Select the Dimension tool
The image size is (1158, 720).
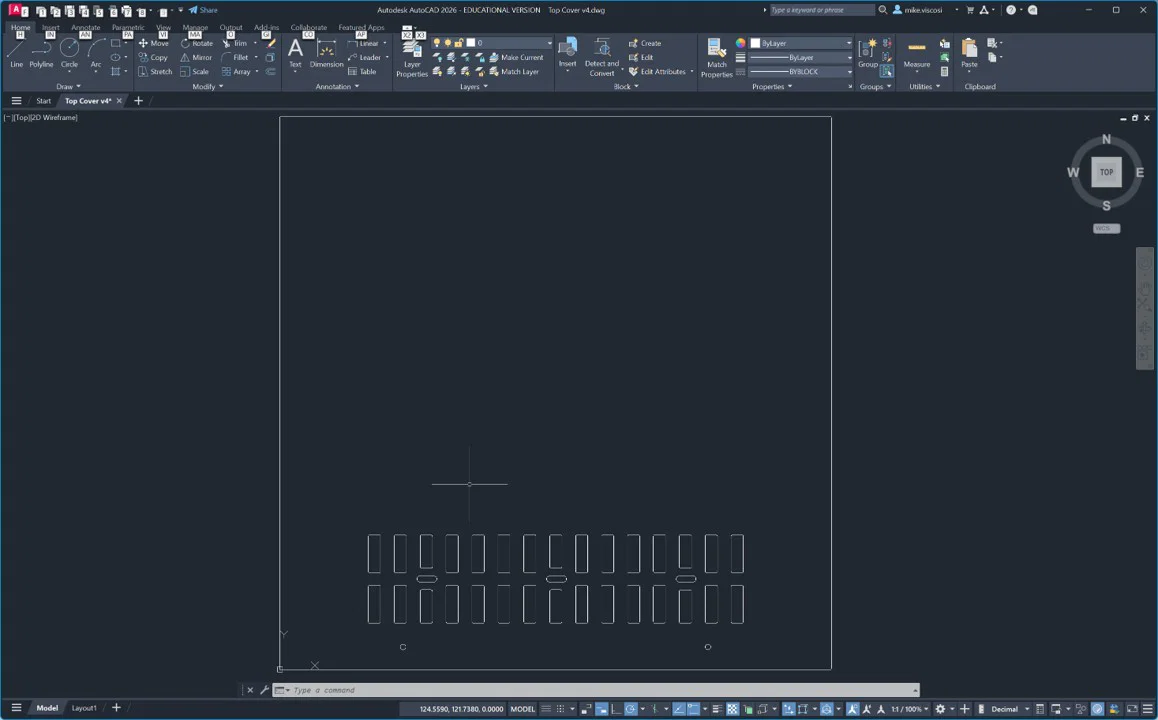click(326, 53)
